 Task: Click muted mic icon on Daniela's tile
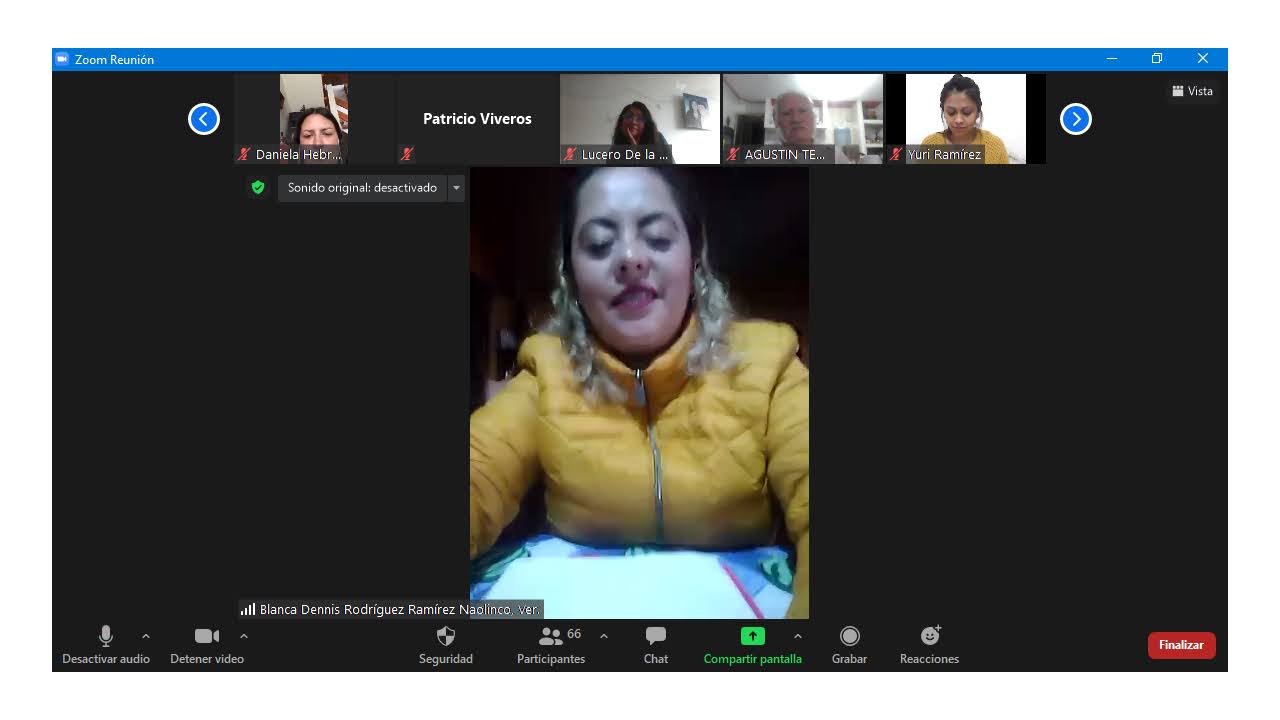244,154
